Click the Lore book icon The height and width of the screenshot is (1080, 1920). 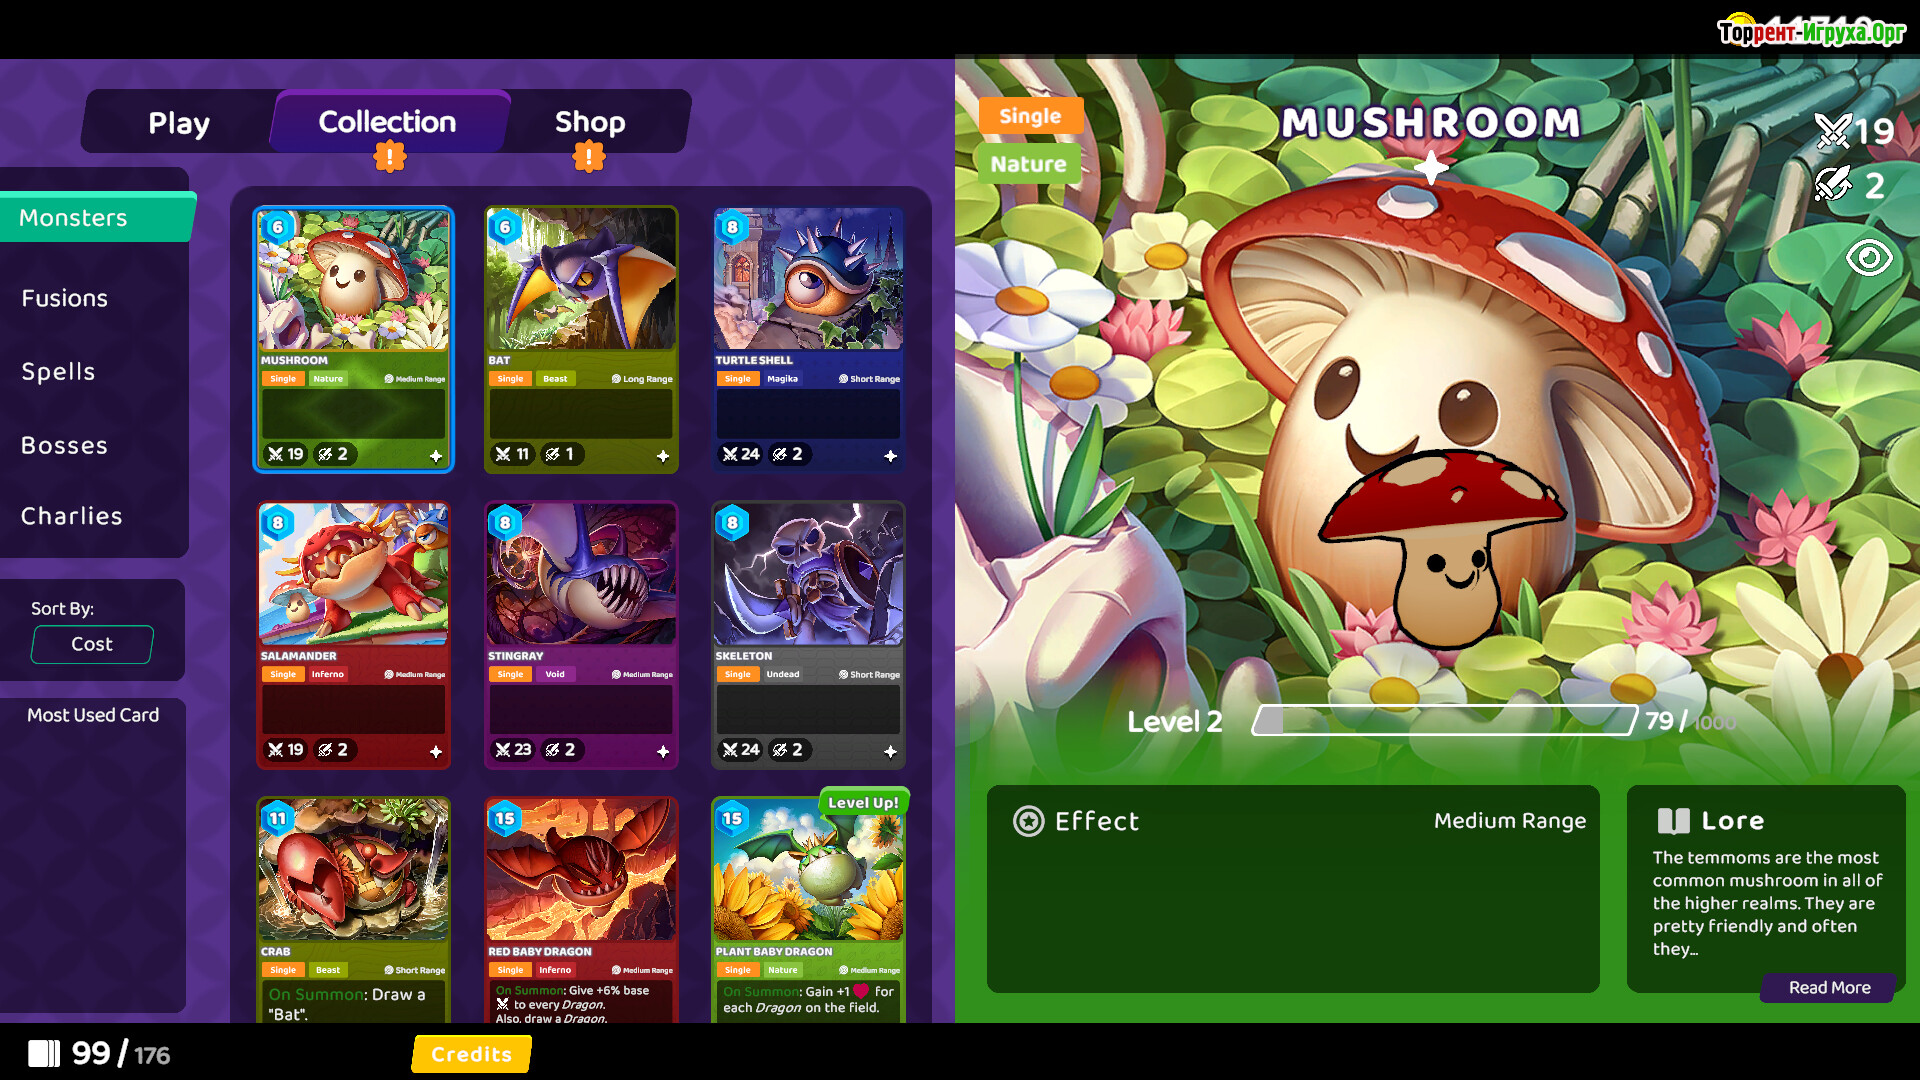(x=1673, y=821)
